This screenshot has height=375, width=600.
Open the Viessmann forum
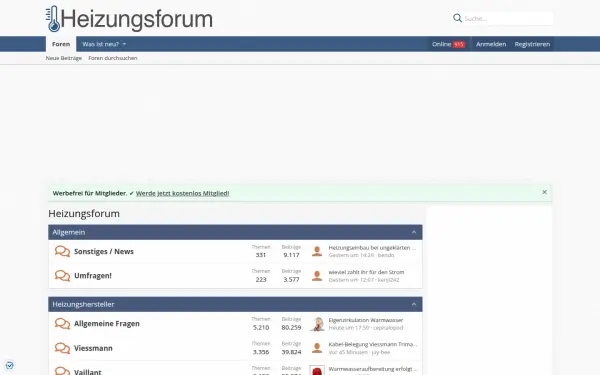pyautogui.click(x=93, y=348)
